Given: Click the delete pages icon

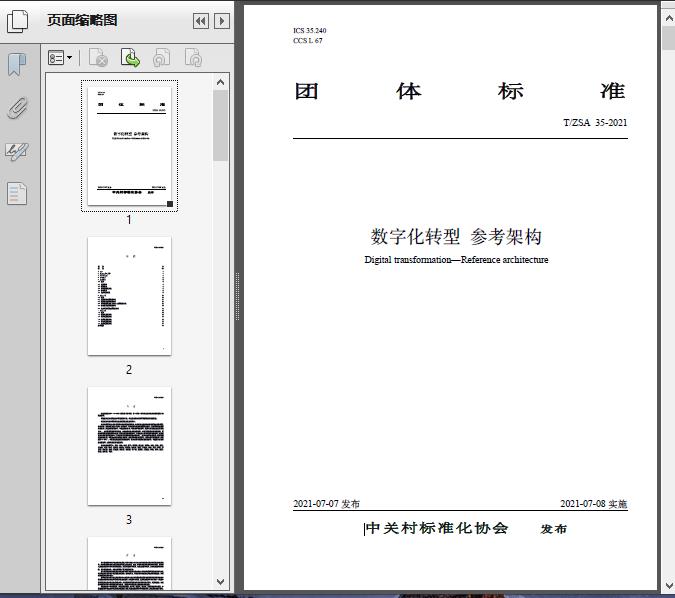Looking at the screenshot, I should [x=98, y=58].
